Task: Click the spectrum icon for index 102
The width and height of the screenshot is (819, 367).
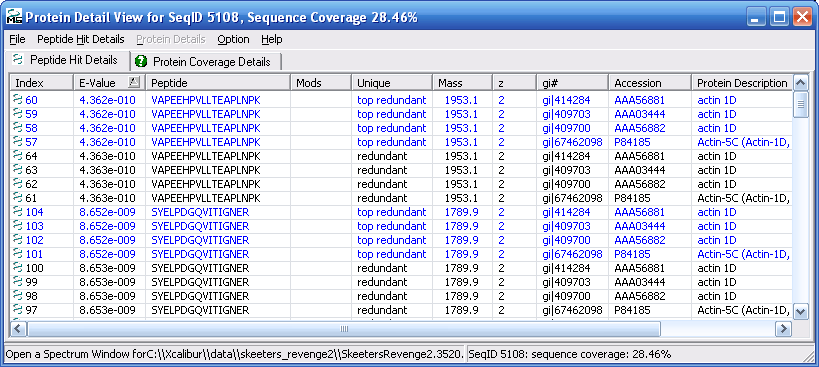Action: (x=19, y=240)
